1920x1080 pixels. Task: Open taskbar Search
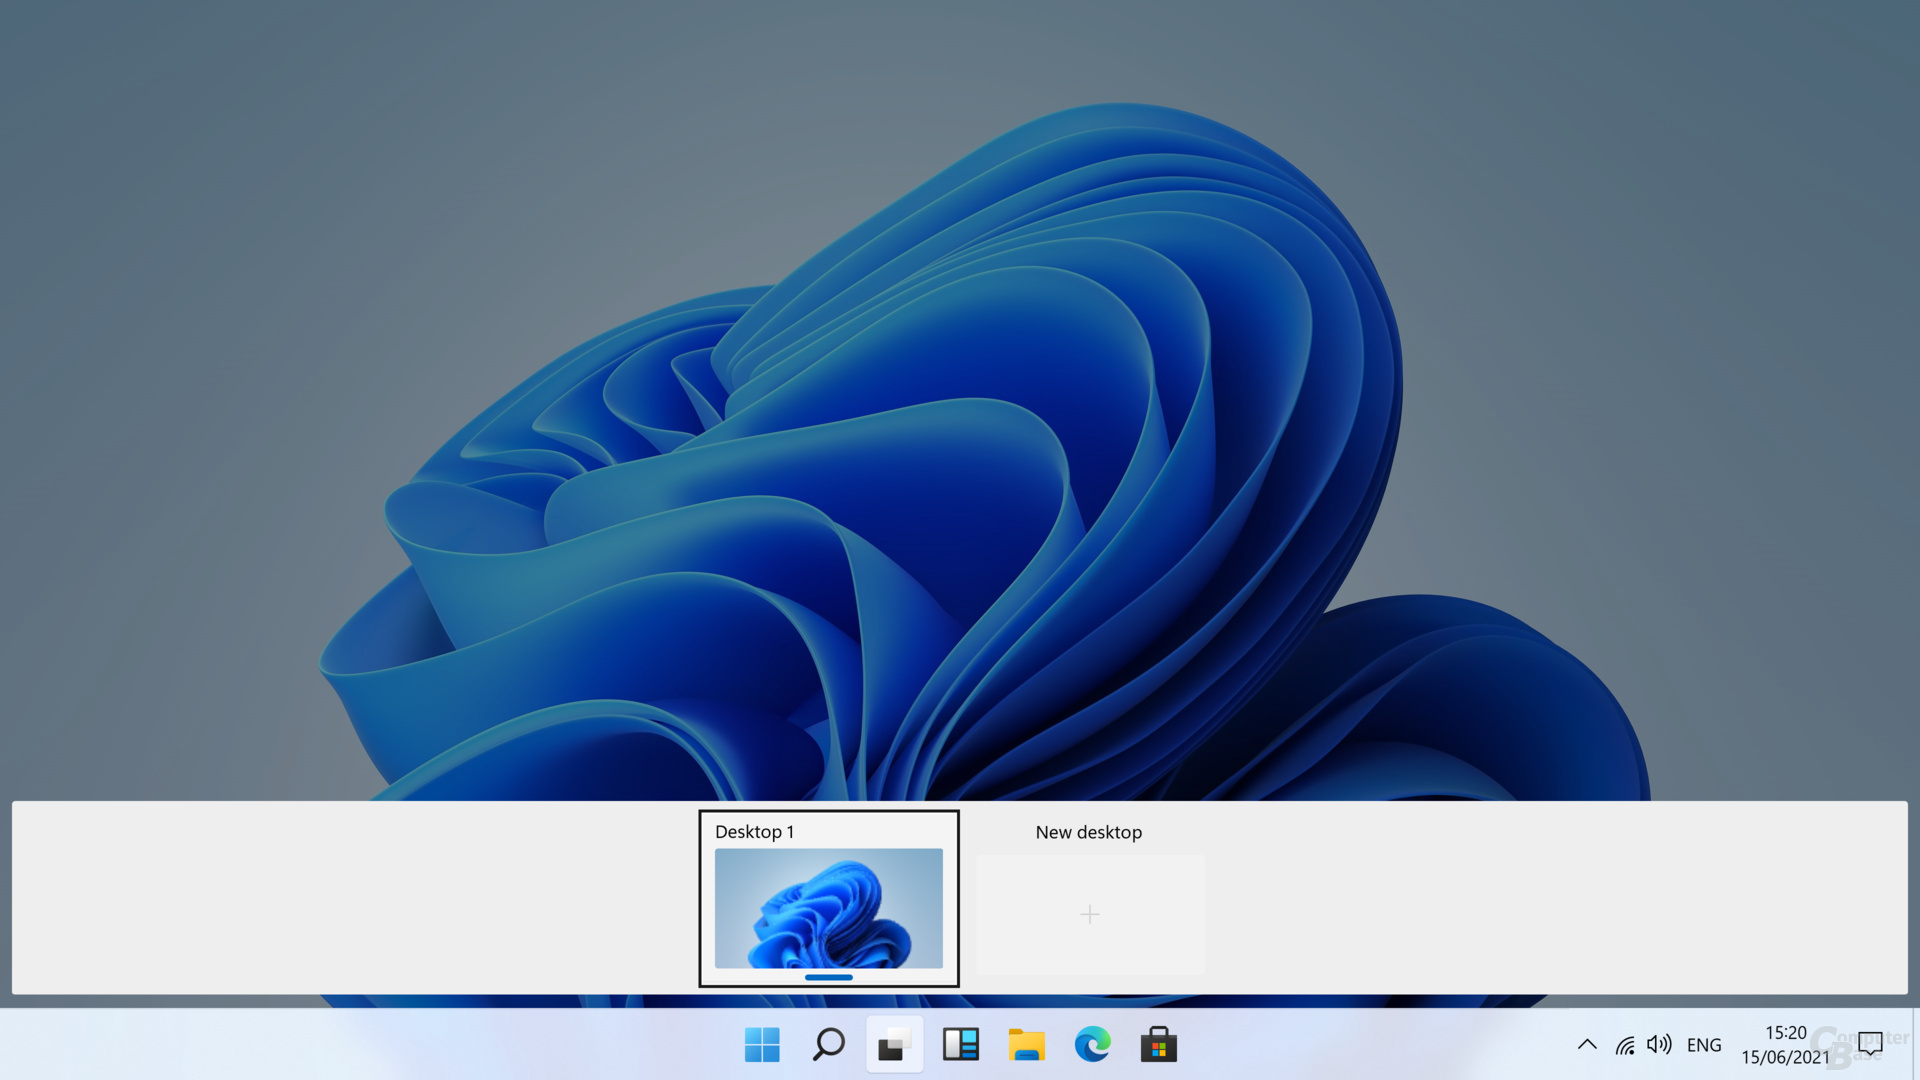[x=828, y=1045]
